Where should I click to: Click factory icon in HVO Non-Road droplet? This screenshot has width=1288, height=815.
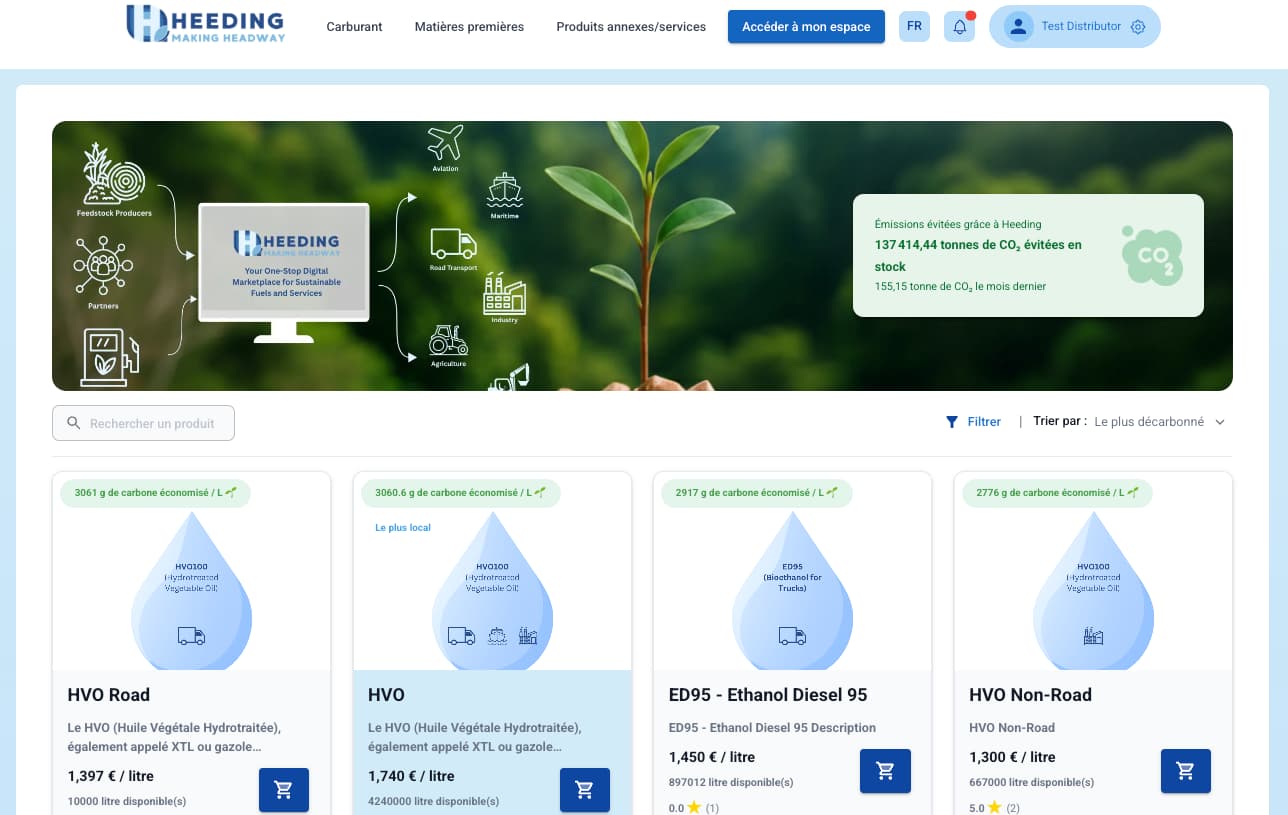point(1093,636)
